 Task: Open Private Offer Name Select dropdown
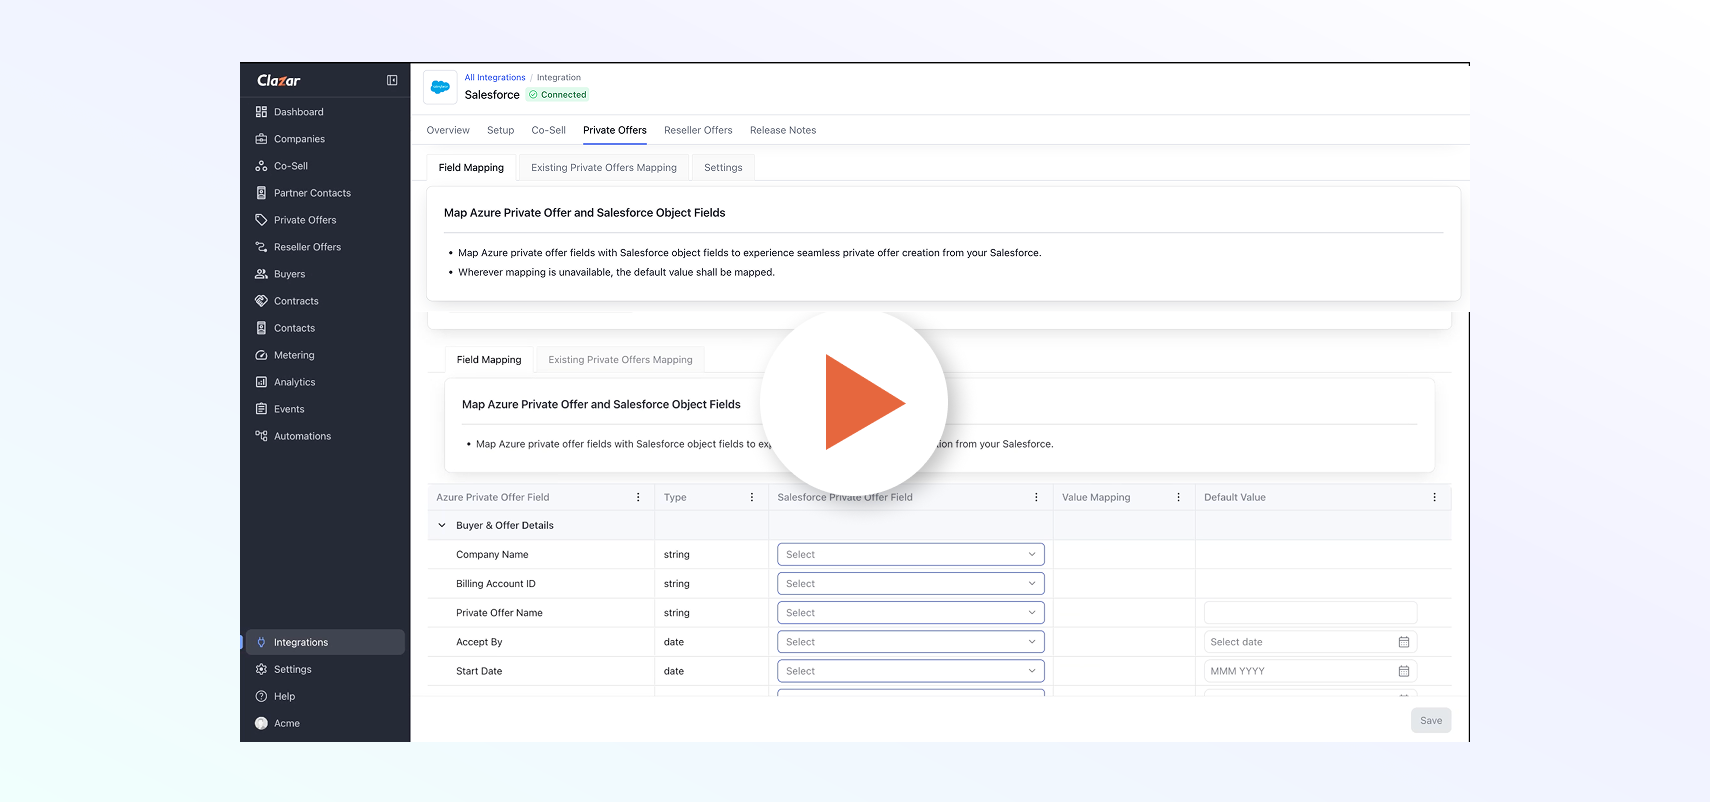pyautogui.click(x=911, y=612)
